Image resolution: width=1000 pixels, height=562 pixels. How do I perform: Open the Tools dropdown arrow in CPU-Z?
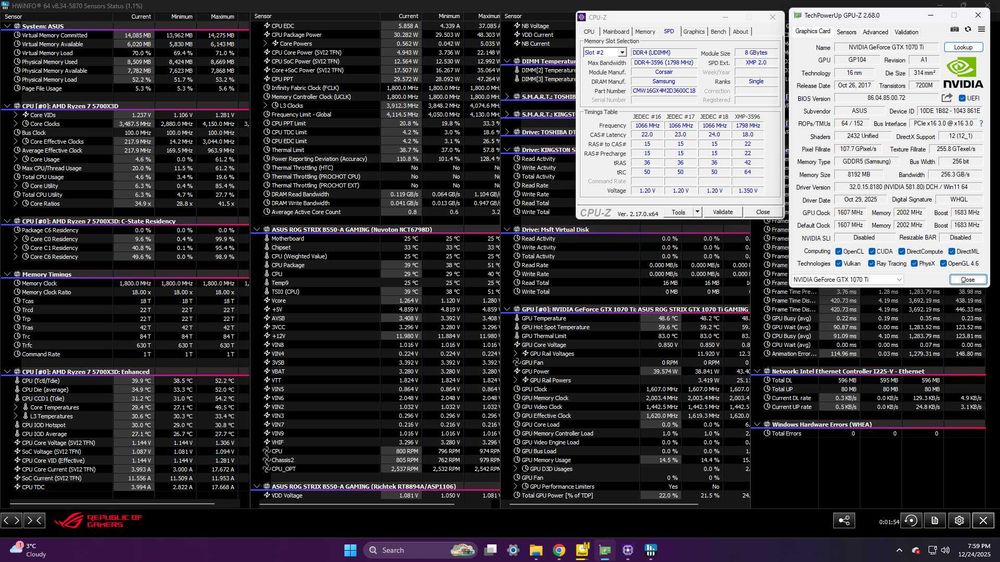click(697, 212)
